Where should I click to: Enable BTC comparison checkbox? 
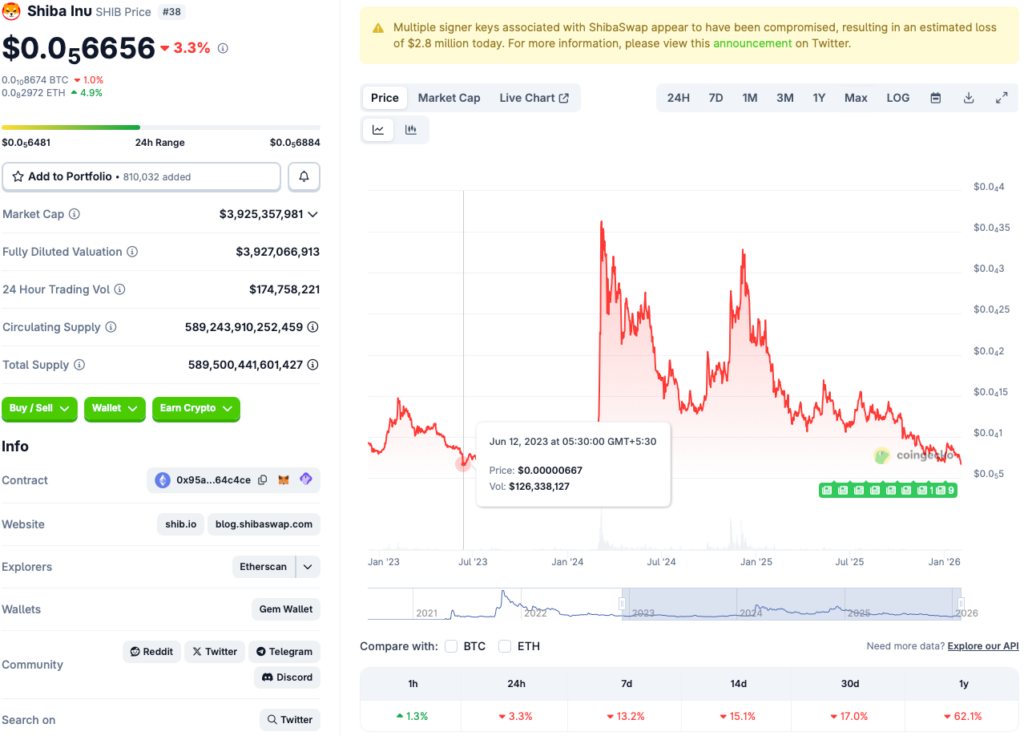pyautogui.click(x=451, y=646)
